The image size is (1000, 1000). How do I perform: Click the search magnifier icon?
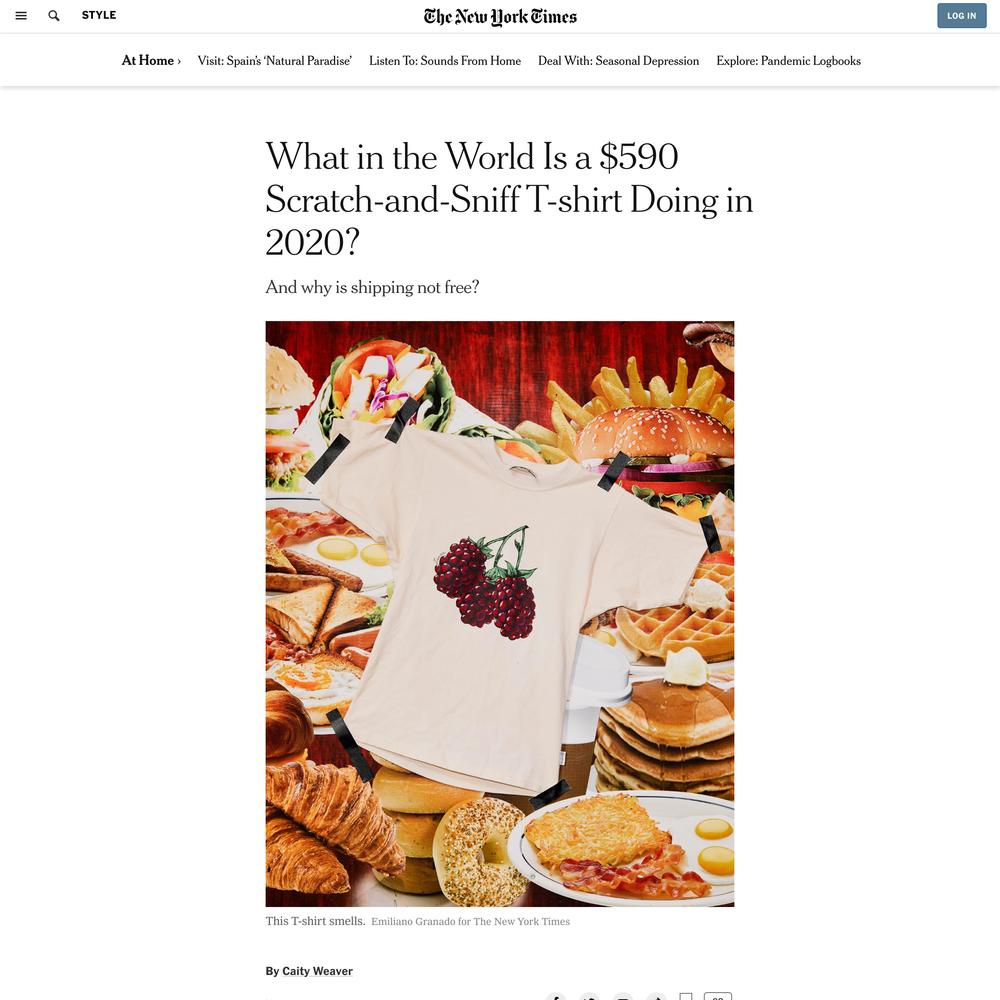coord(54,15)
